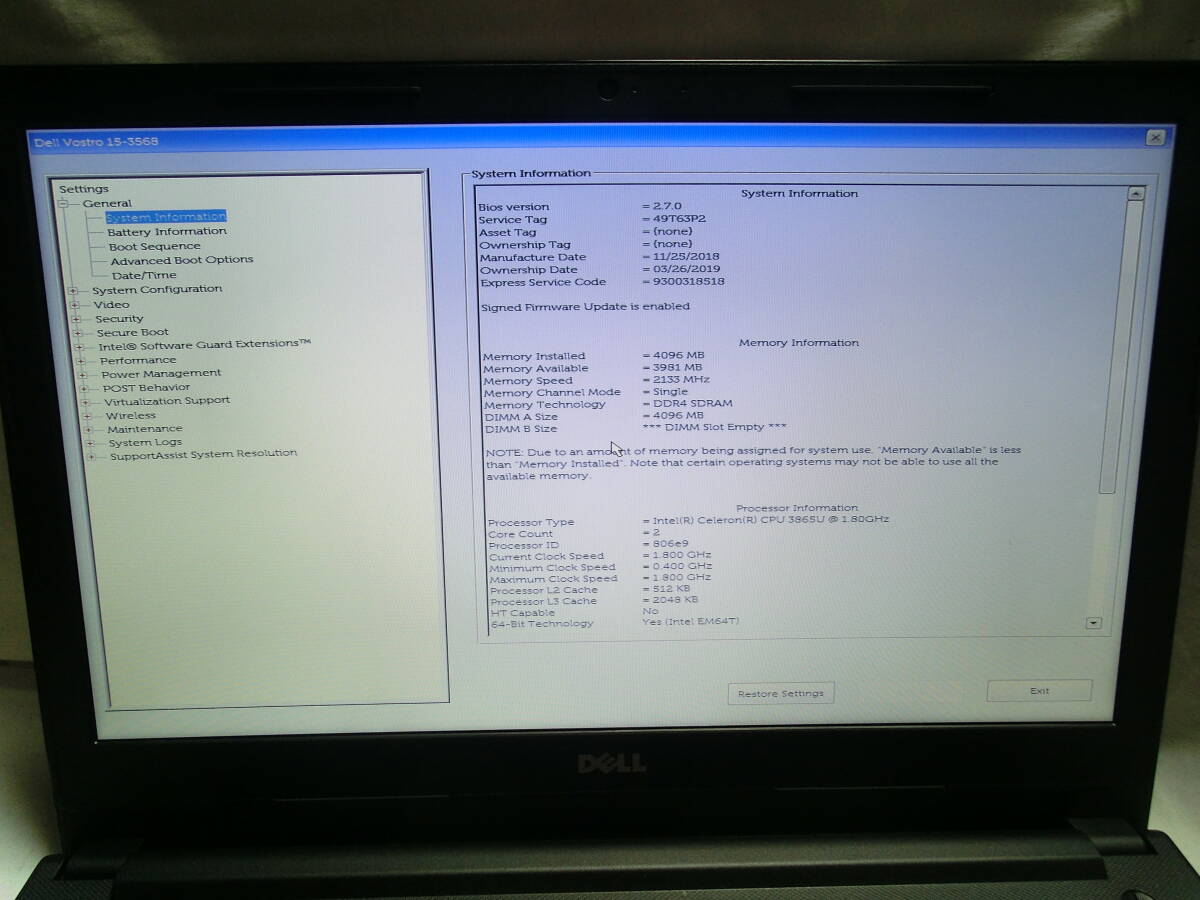This screenshot has height=900, width=1200.
Task: Expand Power Management node
Action: click(84, 374)
